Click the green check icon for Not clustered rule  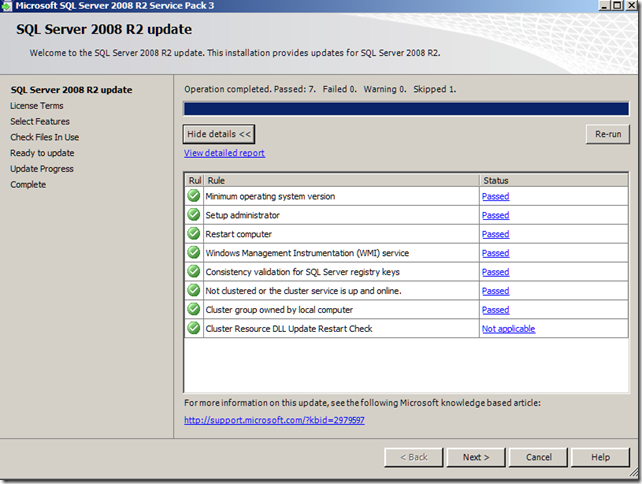[x=194, y=290]
